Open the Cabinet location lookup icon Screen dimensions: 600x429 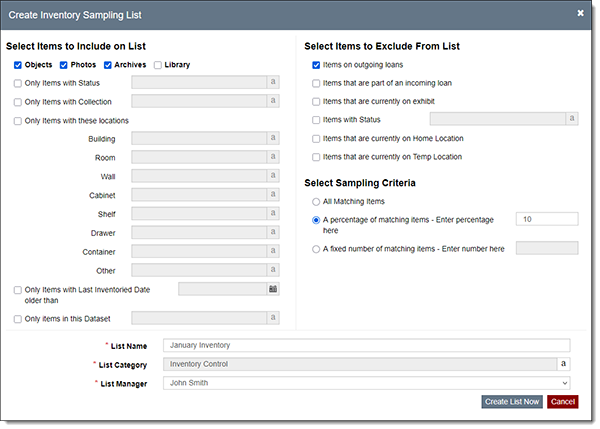pyautogui.click(x=272, y=194)
